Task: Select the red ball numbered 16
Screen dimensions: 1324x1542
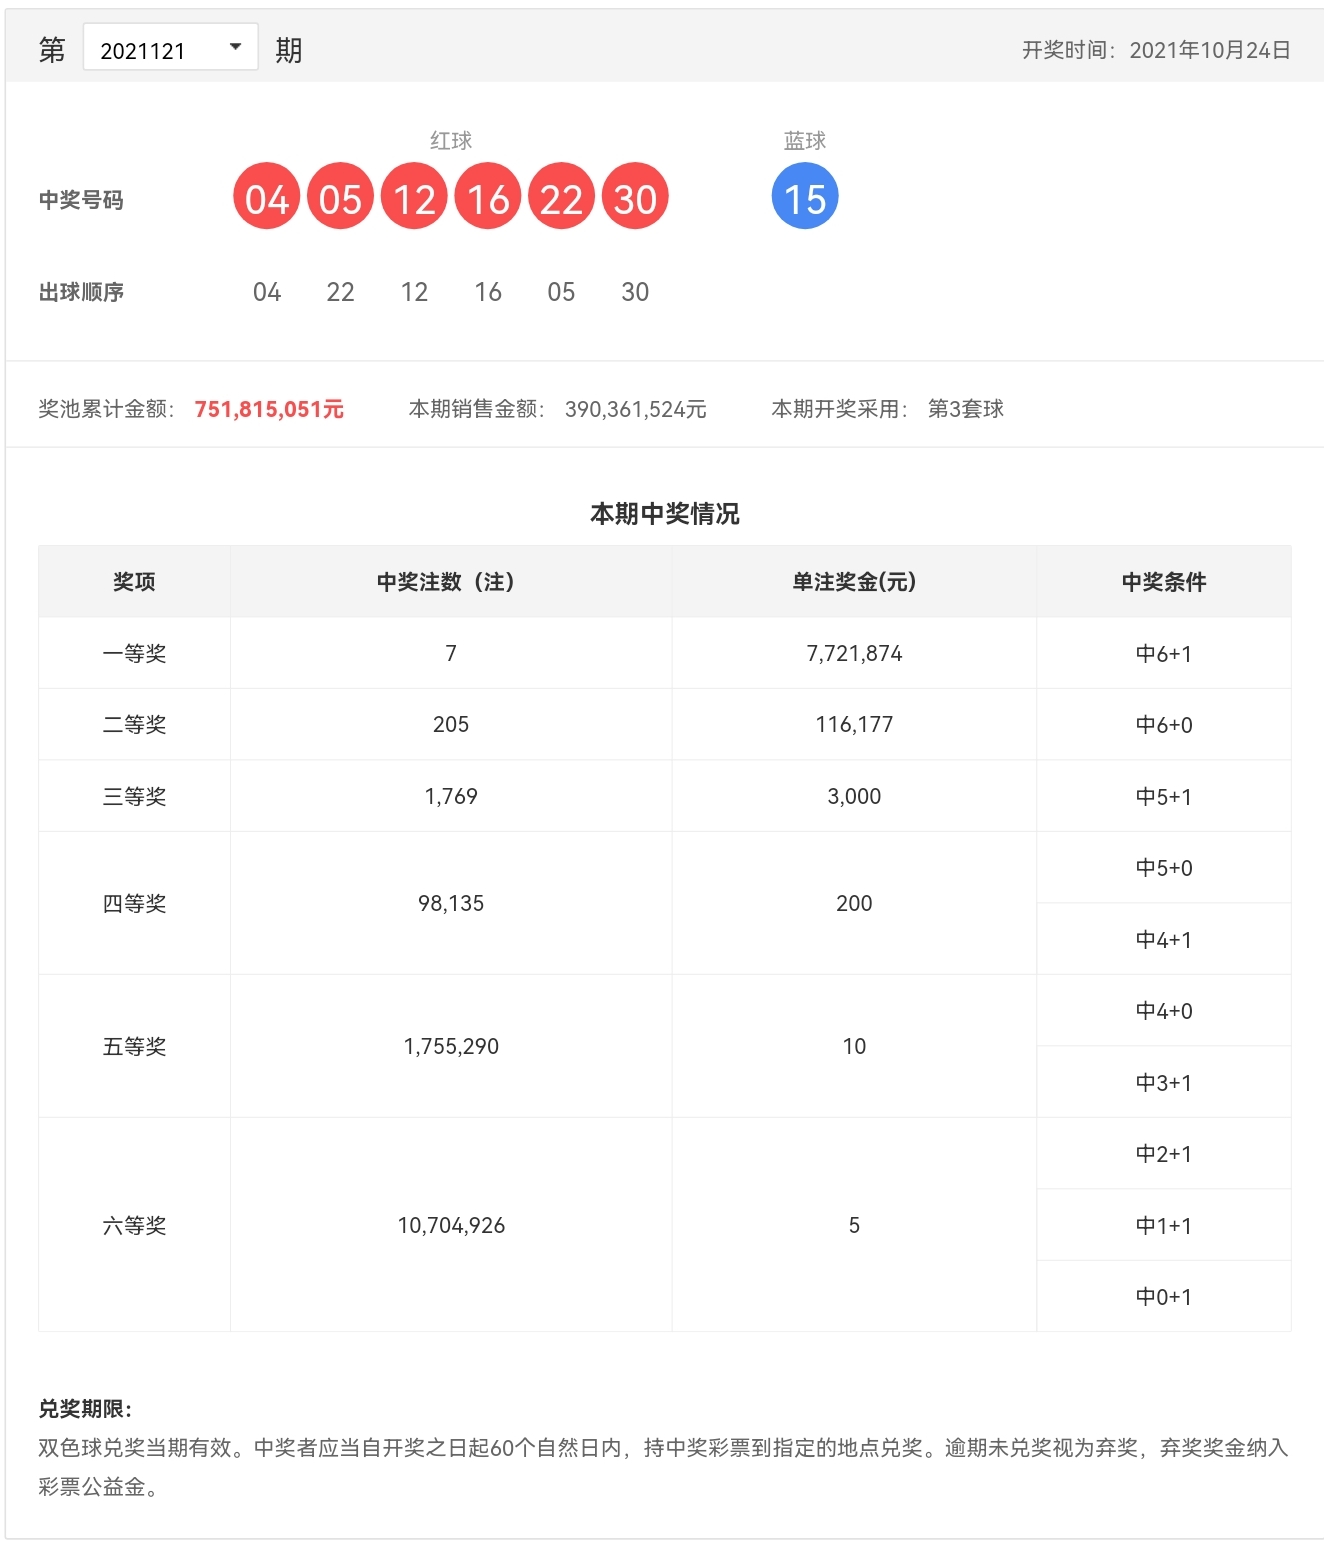Action: 488,197
